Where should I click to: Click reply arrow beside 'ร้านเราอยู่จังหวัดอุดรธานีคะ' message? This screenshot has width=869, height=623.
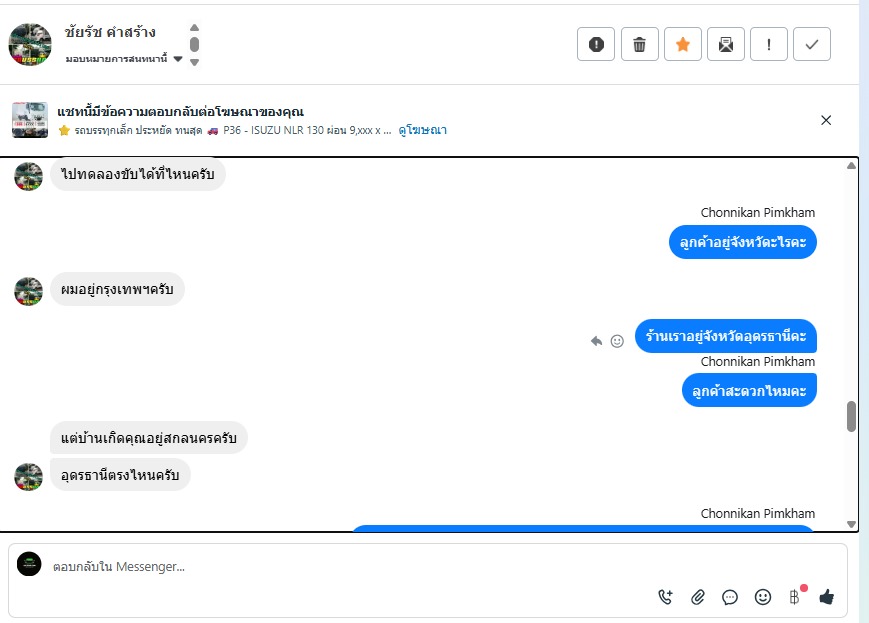(x=597, y=341)
